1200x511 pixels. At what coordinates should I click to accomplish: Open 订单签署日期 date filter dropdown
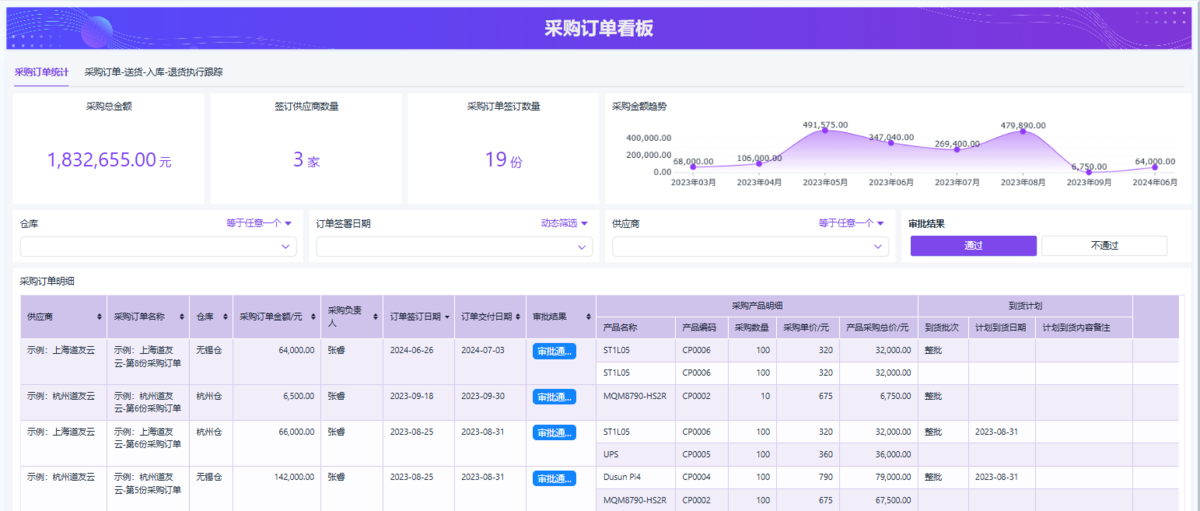pyautogui.click(x=454, y=247)
